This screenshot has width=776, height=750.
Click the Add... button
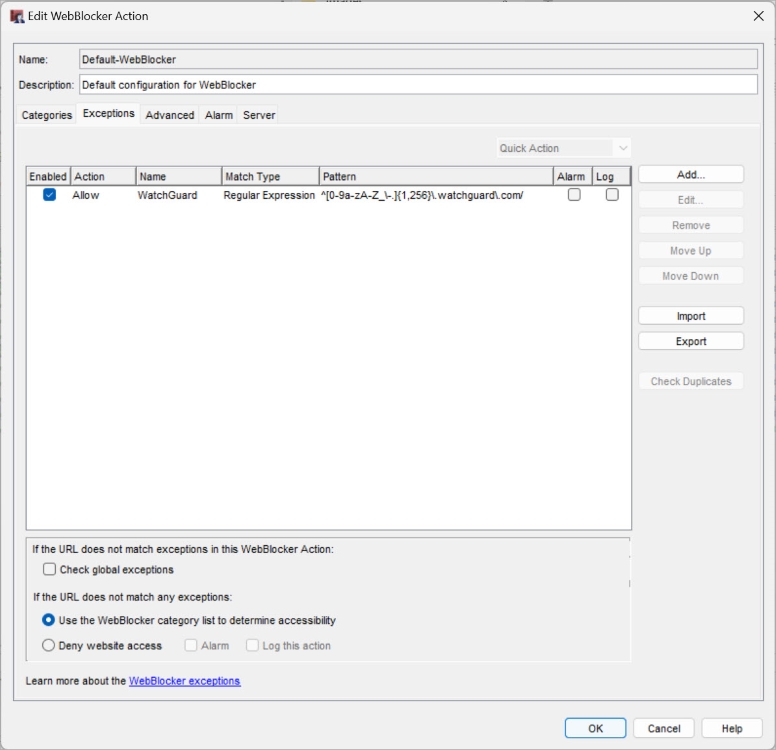(x=691, y=174)
